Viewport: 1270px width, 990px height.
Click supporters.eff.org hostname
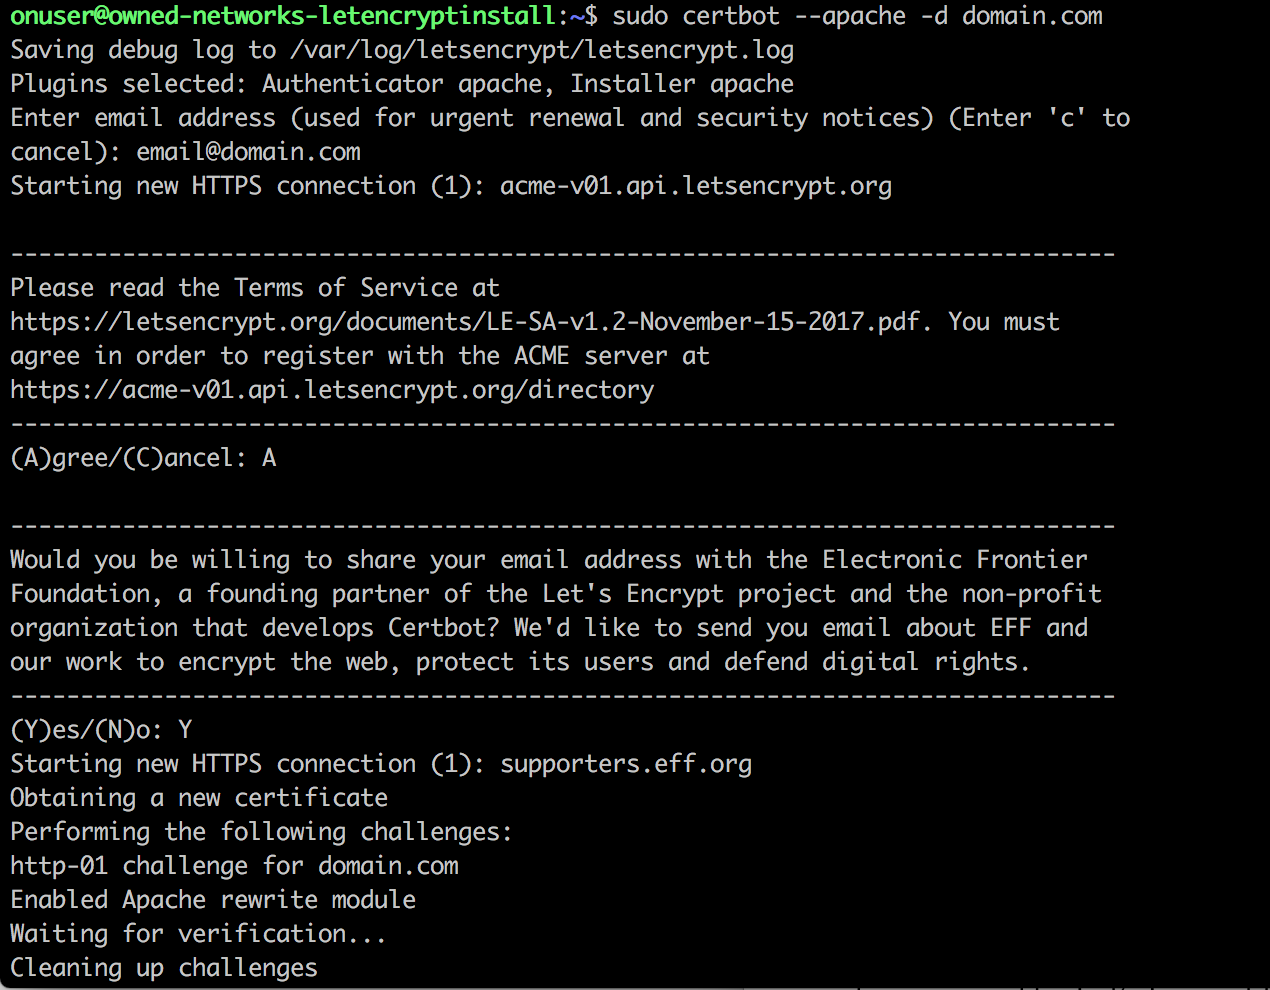tap(625, 764)
